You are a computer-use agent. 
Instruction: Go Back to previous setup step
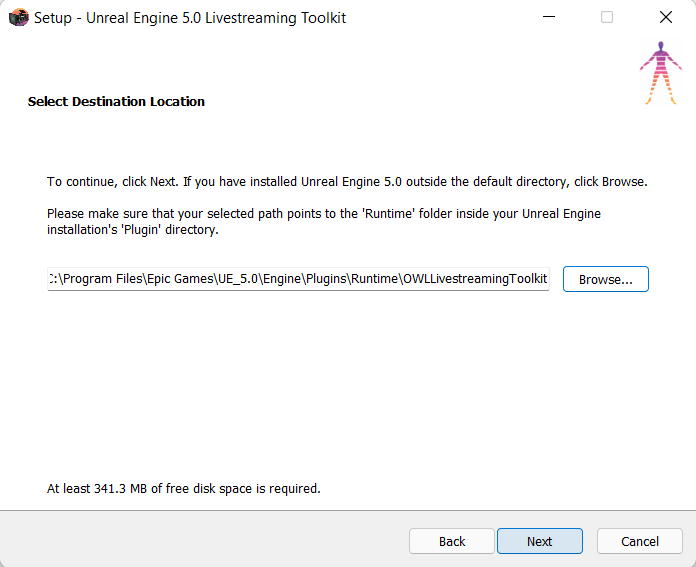pyautogui.click(x=452, y=541)
